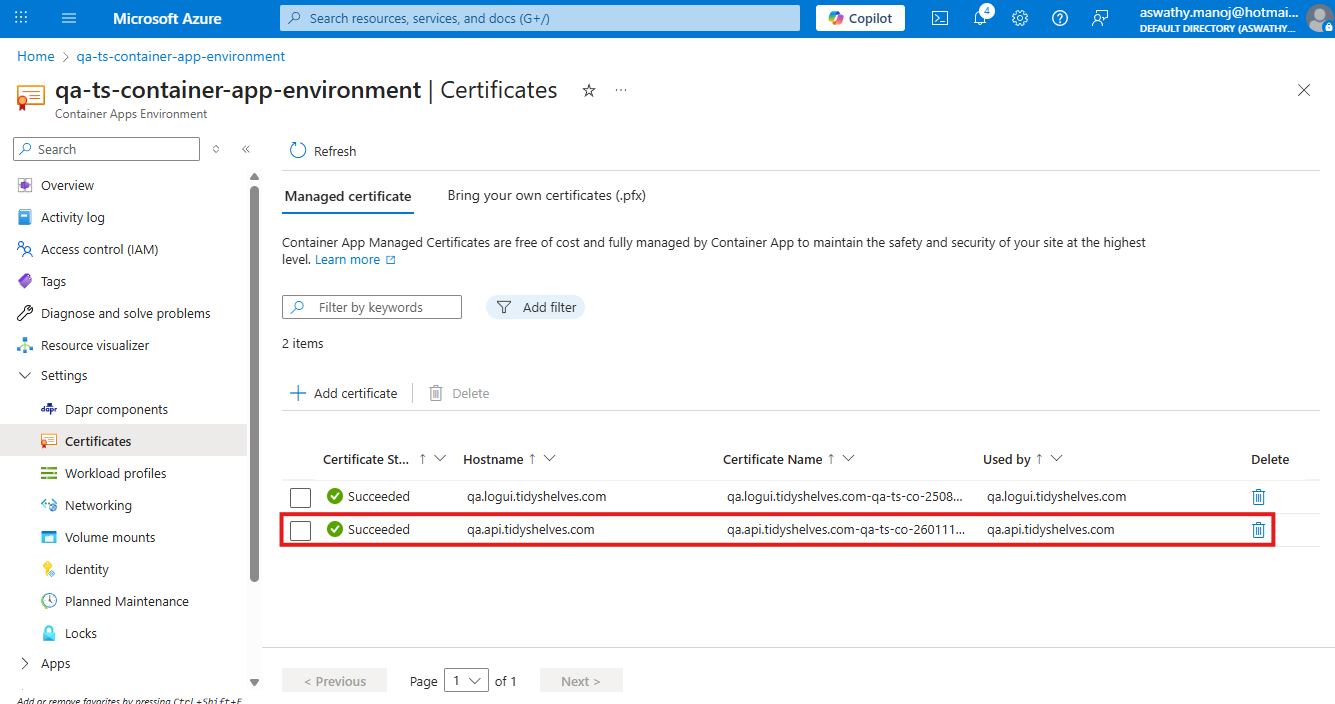
Task: Open the account avatar menu
Action: pyautogui.click(x=1319, y=18)
